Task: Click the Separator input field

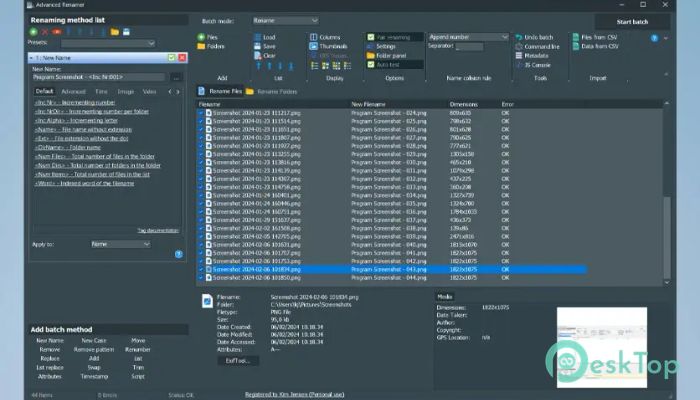Action: [x=469, y=46]
